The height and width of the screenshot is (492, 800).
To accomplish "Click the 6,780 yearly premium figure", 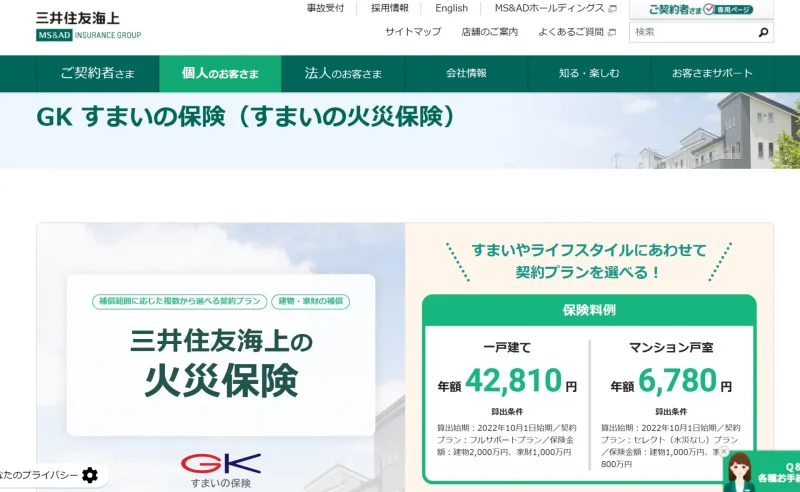I will 677,380.
